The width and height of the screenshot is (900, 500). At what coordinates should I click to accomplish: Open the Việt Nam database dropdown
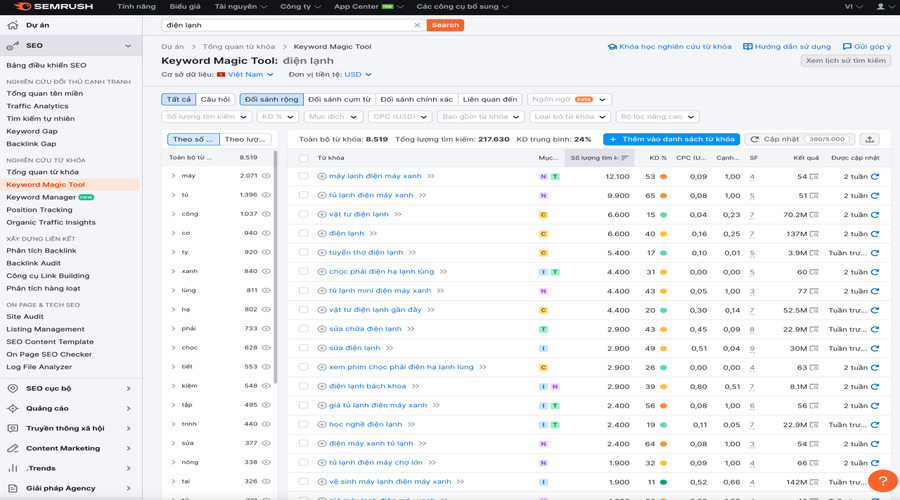[245, 74]
